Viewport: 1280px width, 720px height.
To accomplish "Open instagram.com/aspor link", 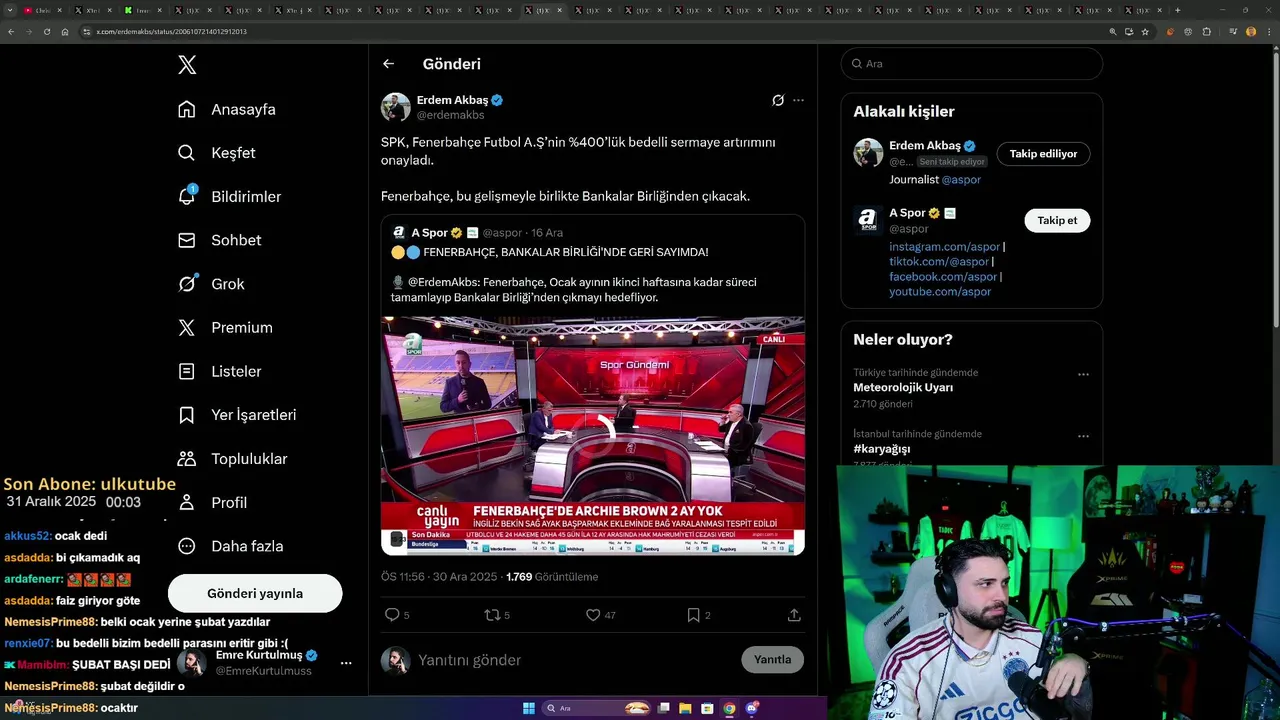I will (945, 247).
